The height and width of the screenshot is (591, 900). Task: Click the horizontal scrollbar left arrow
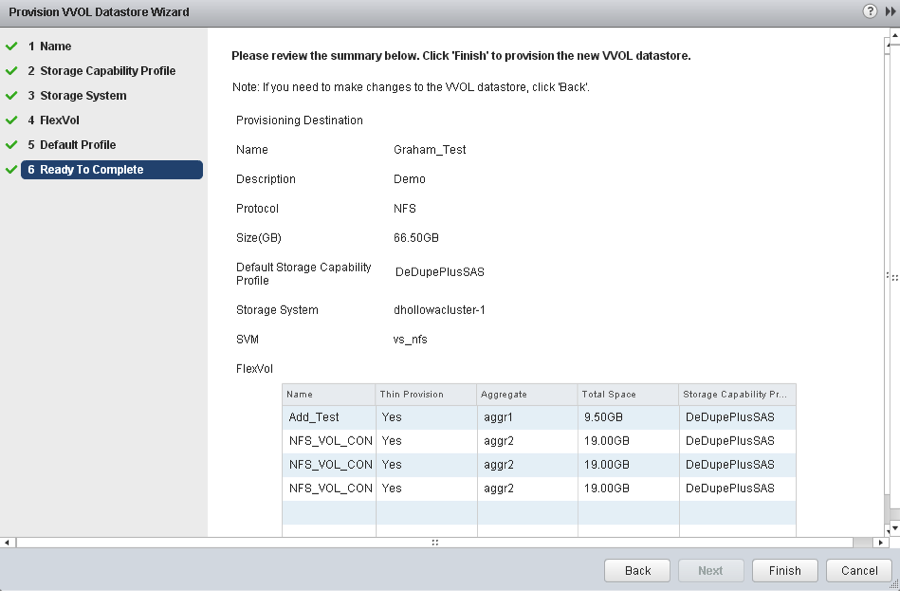pos(7,542)
